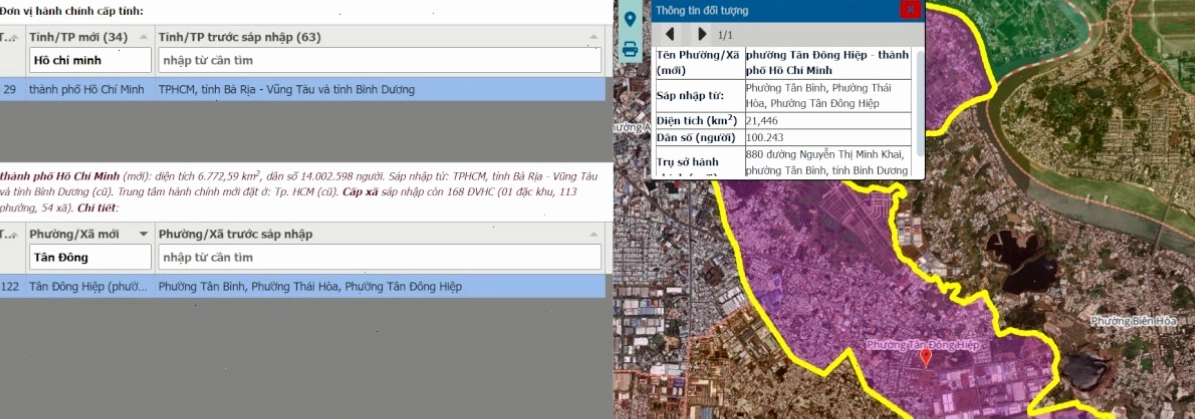This screenshot has width=1195, height=420.
Task: Click row number 122 cell
Action: pos(11,287)
